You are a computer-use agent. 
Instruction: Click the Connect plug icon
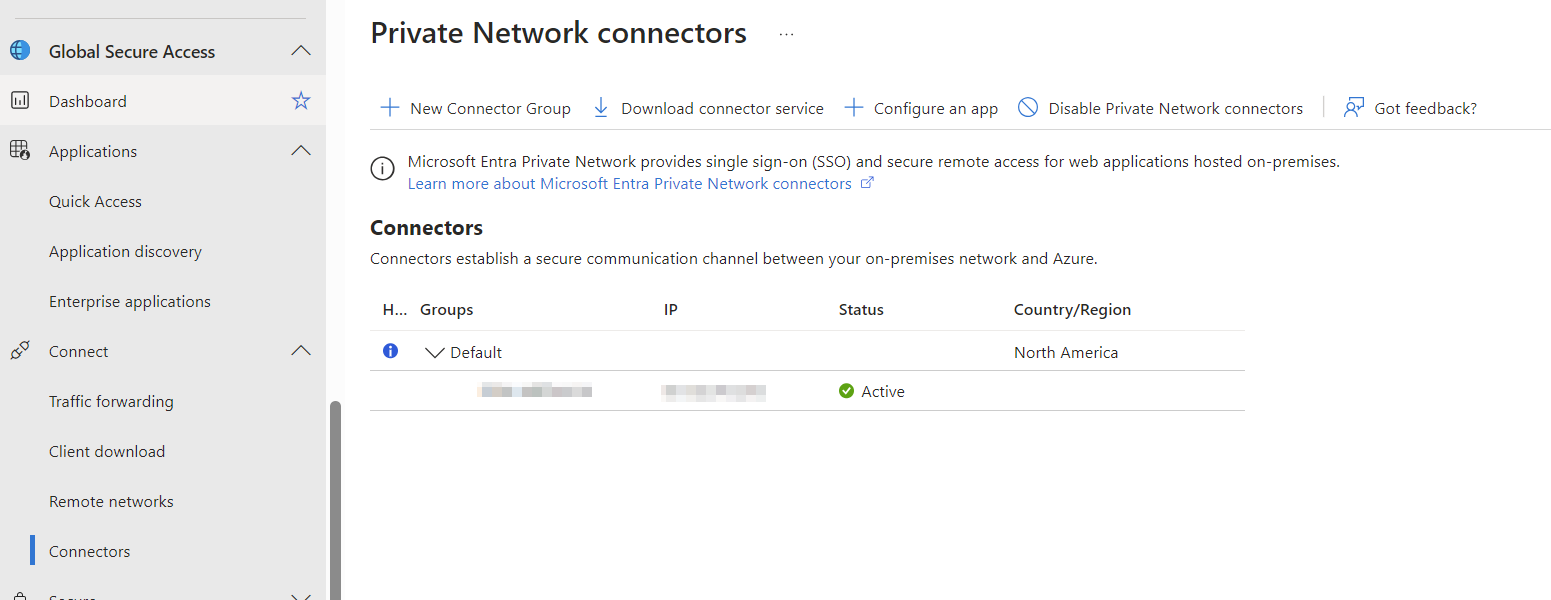20,351
